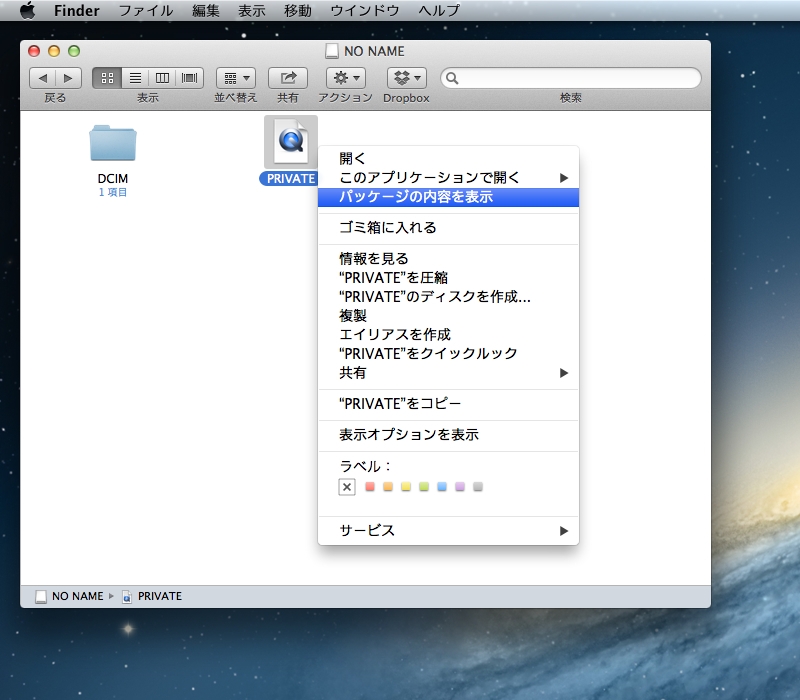Open the アクション gear dropdown

(x=346, y=78)
